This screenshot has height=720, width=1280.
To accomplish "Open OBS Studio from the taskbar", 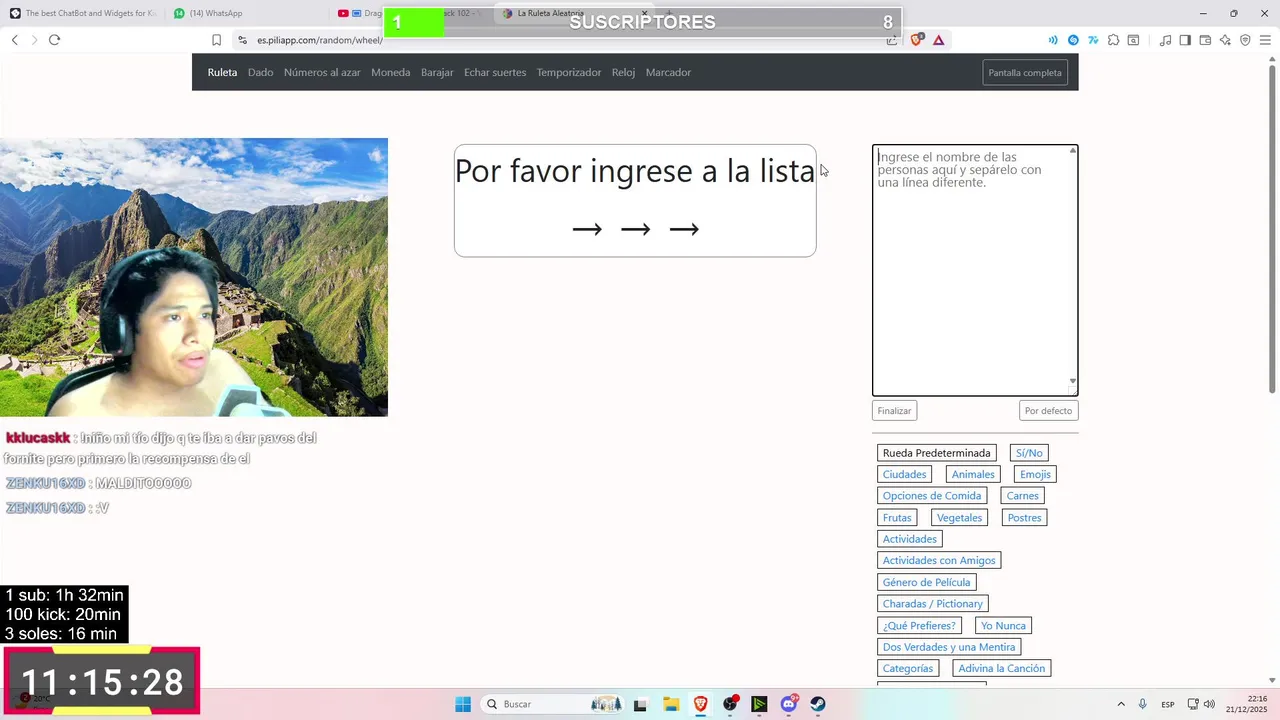I will [x=731, y=704].
